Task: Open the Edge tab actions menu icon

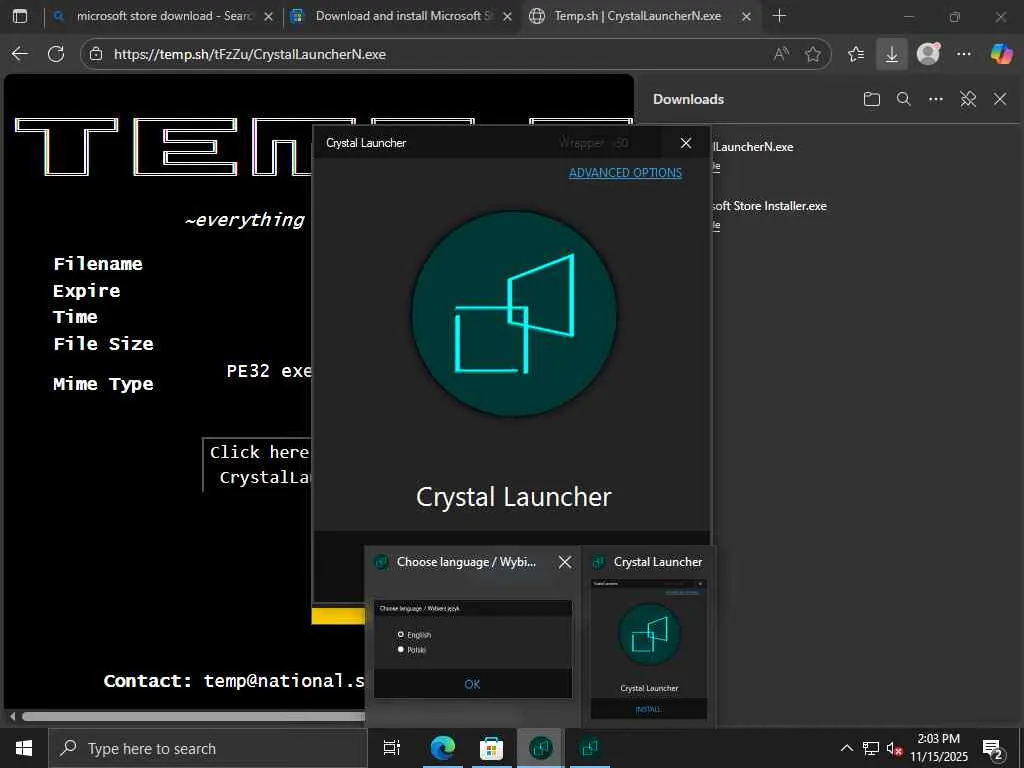Action: (x=20, y=16)
